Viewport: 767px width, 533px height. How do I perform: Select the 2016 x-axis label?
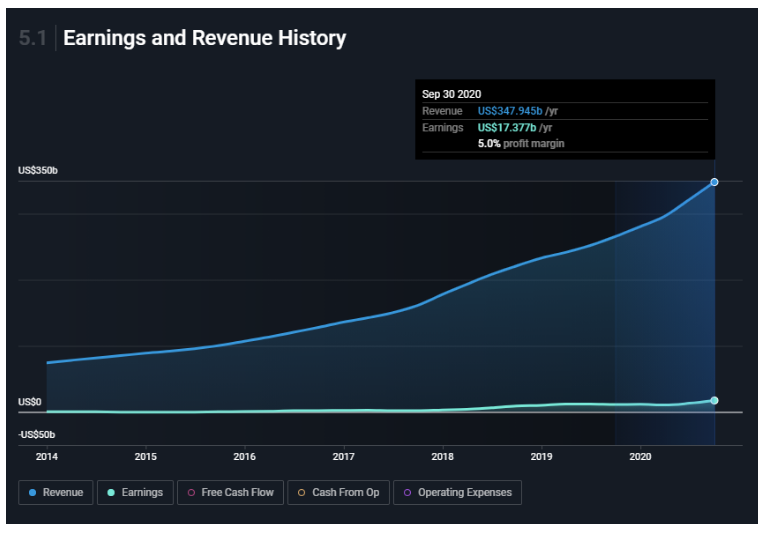(x=244, y=456)
